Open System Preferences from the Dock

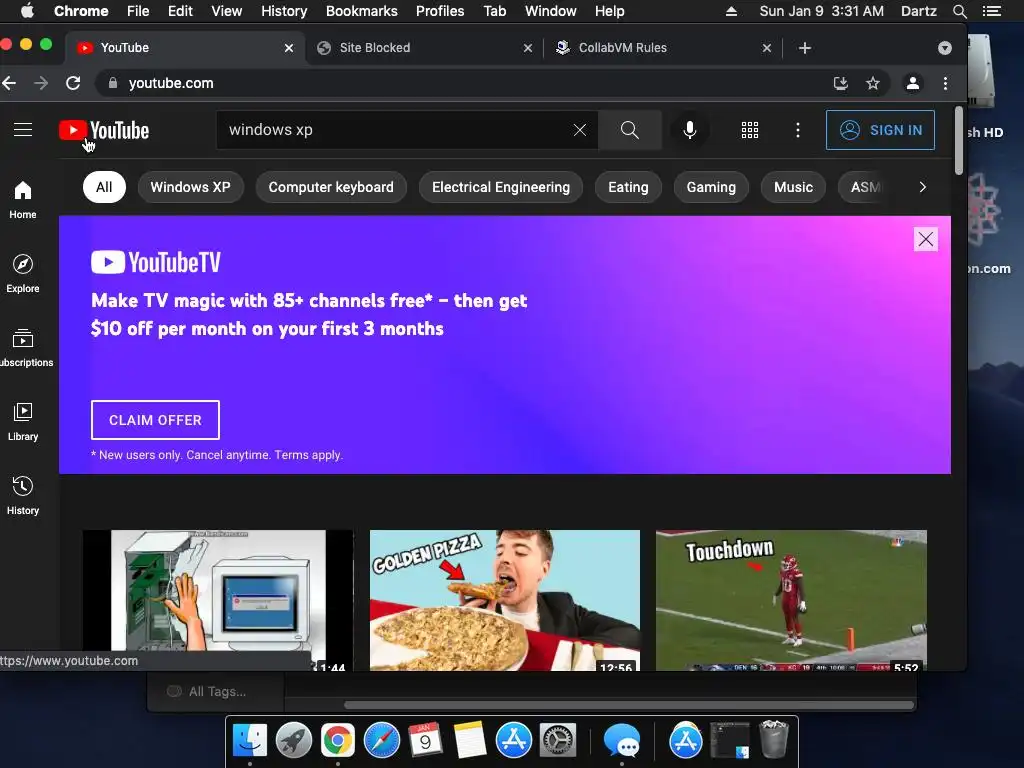(557, 740)
